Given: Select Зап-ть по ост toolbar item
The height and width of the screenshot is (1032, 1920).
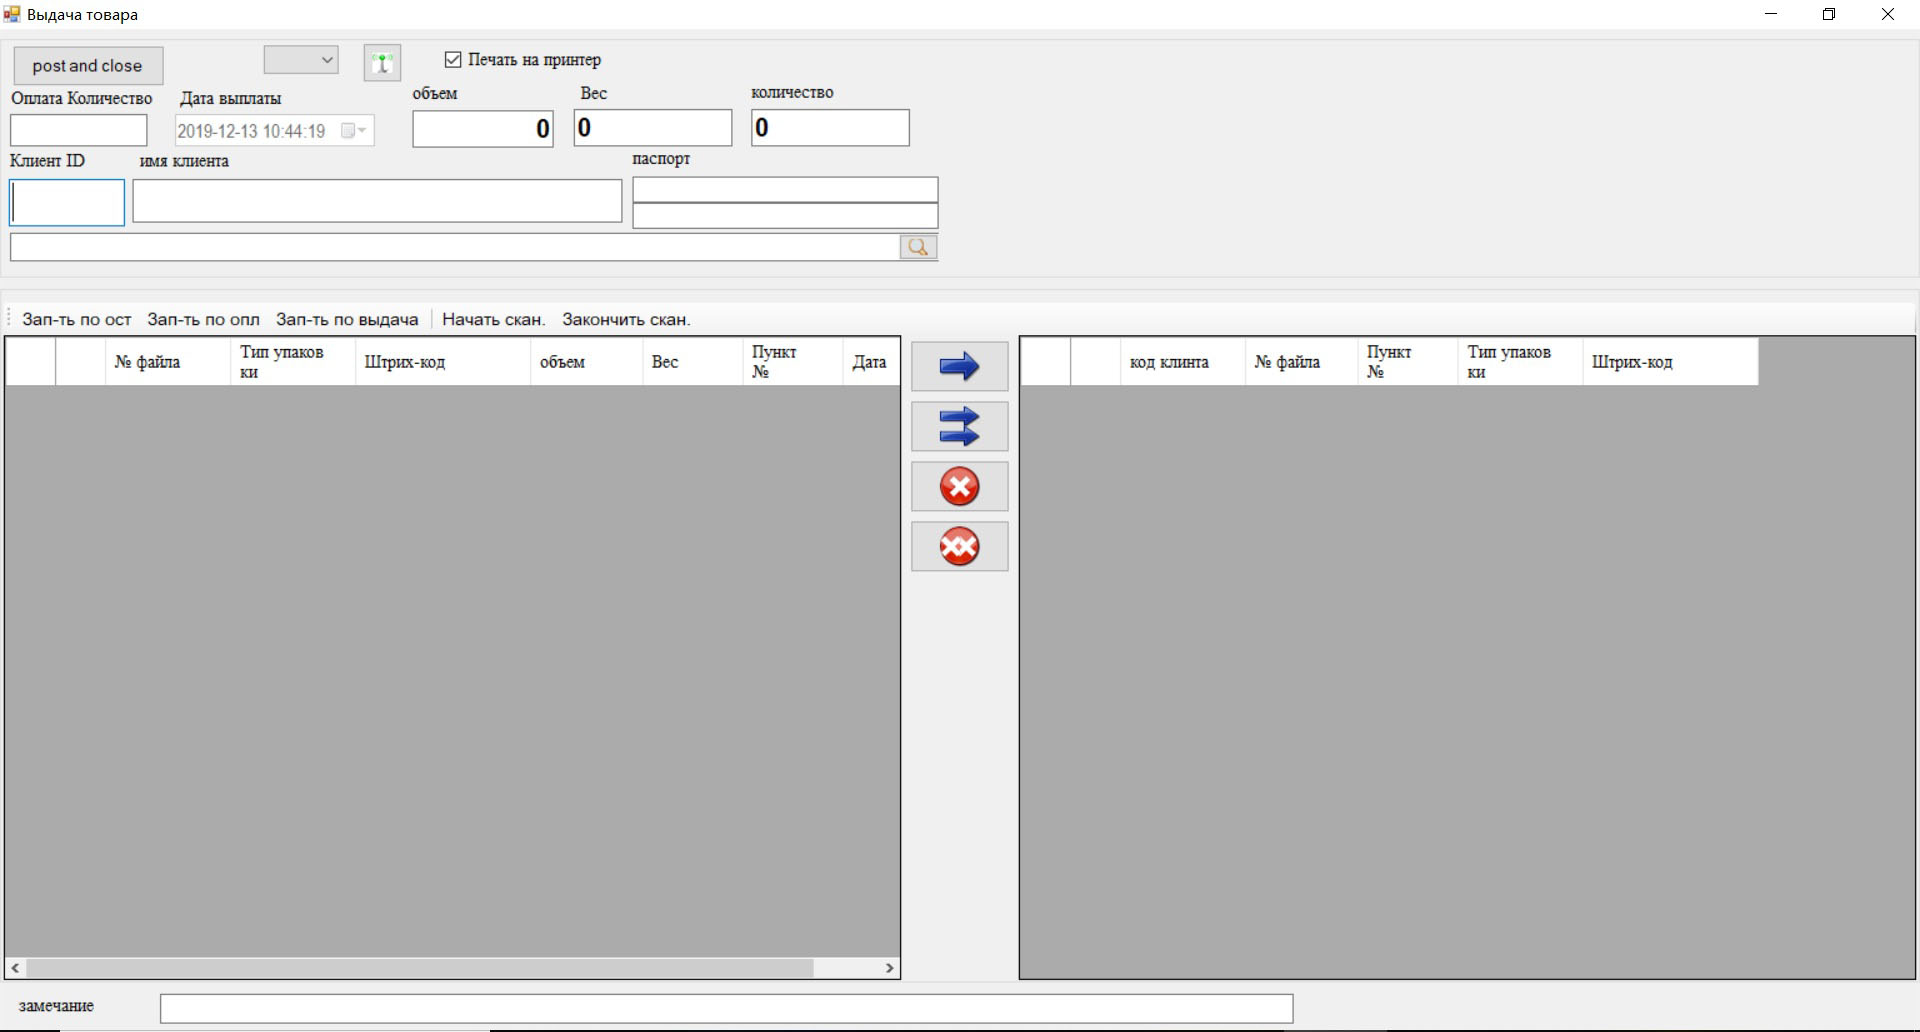Looking at the screenshot, I should coord(76,320).
